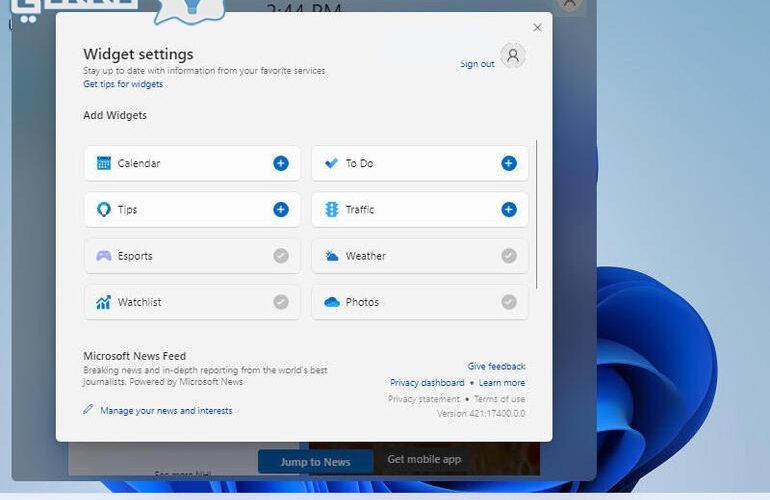Click the Jump to News button
This screenshot has width=770, height=500.
315,462
